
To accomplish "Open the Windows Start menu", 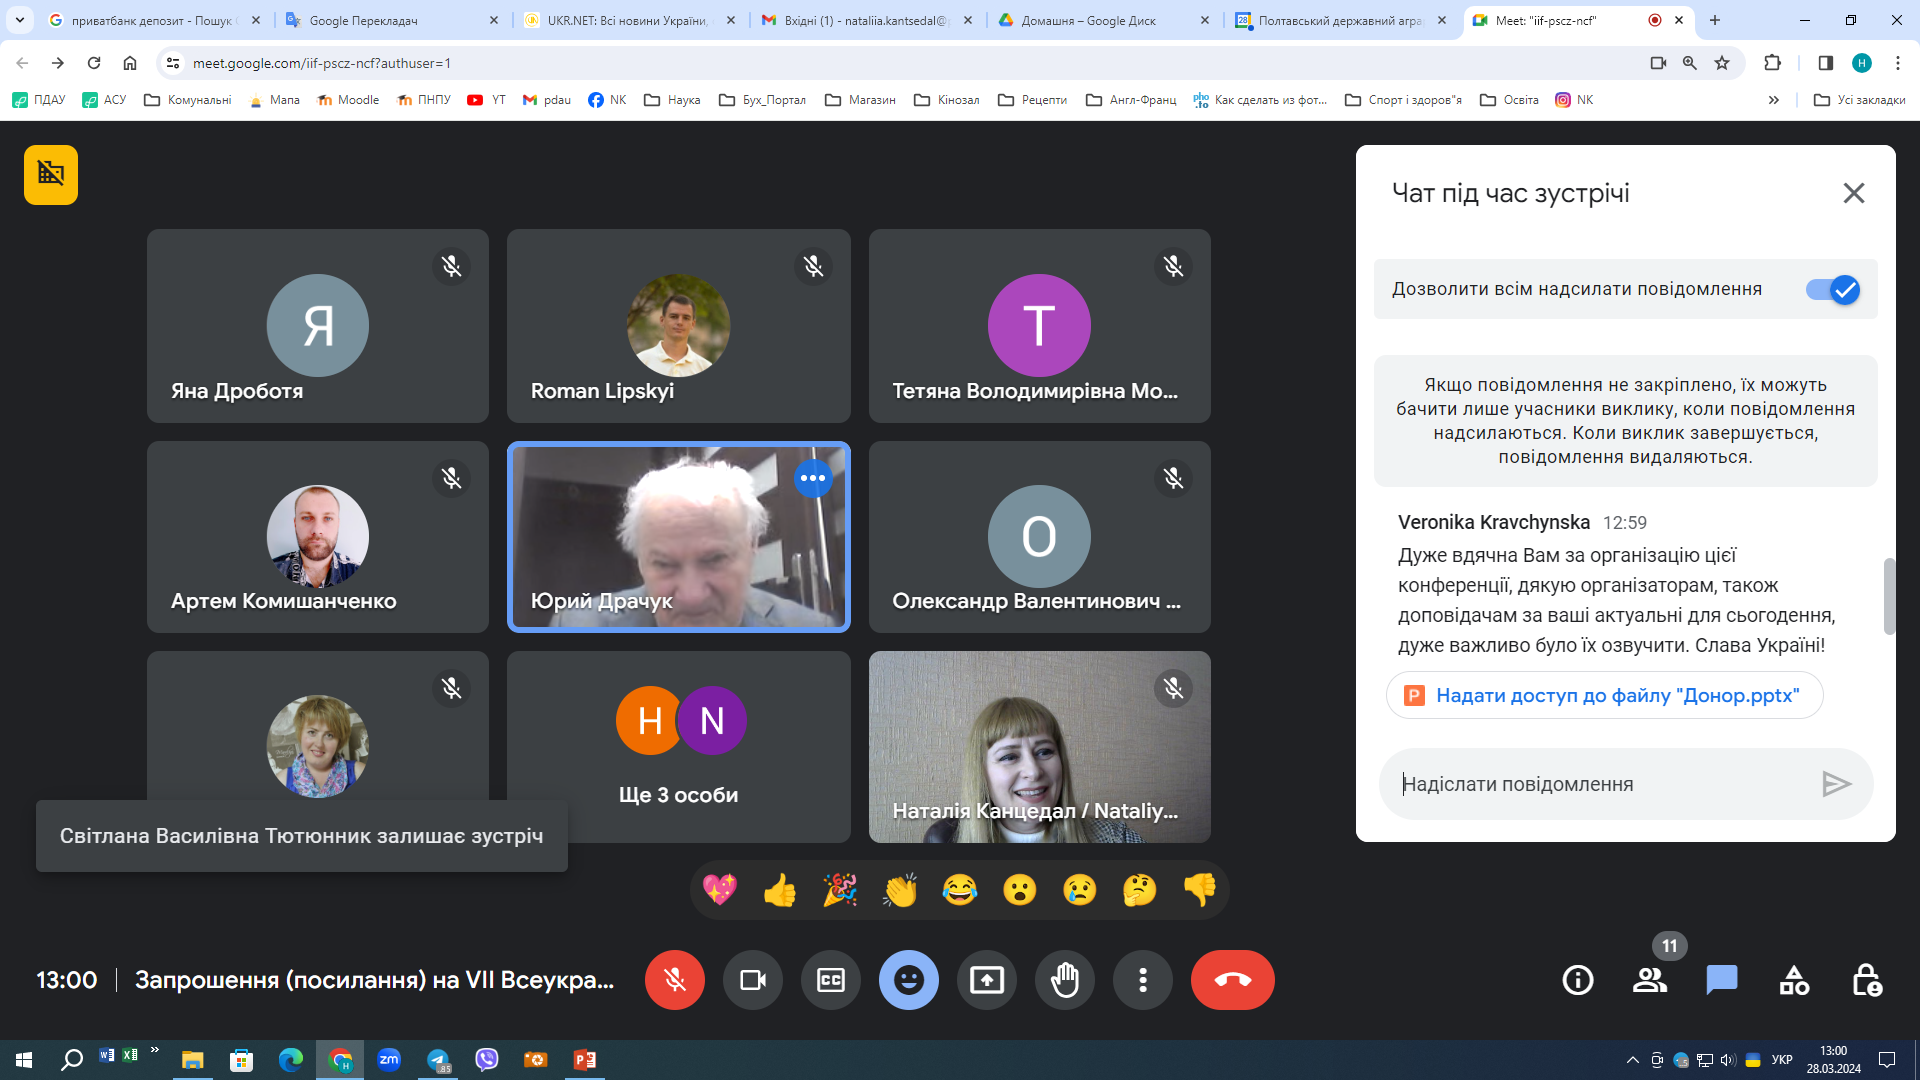I will pyautogui.click(x=24, y=1060).
